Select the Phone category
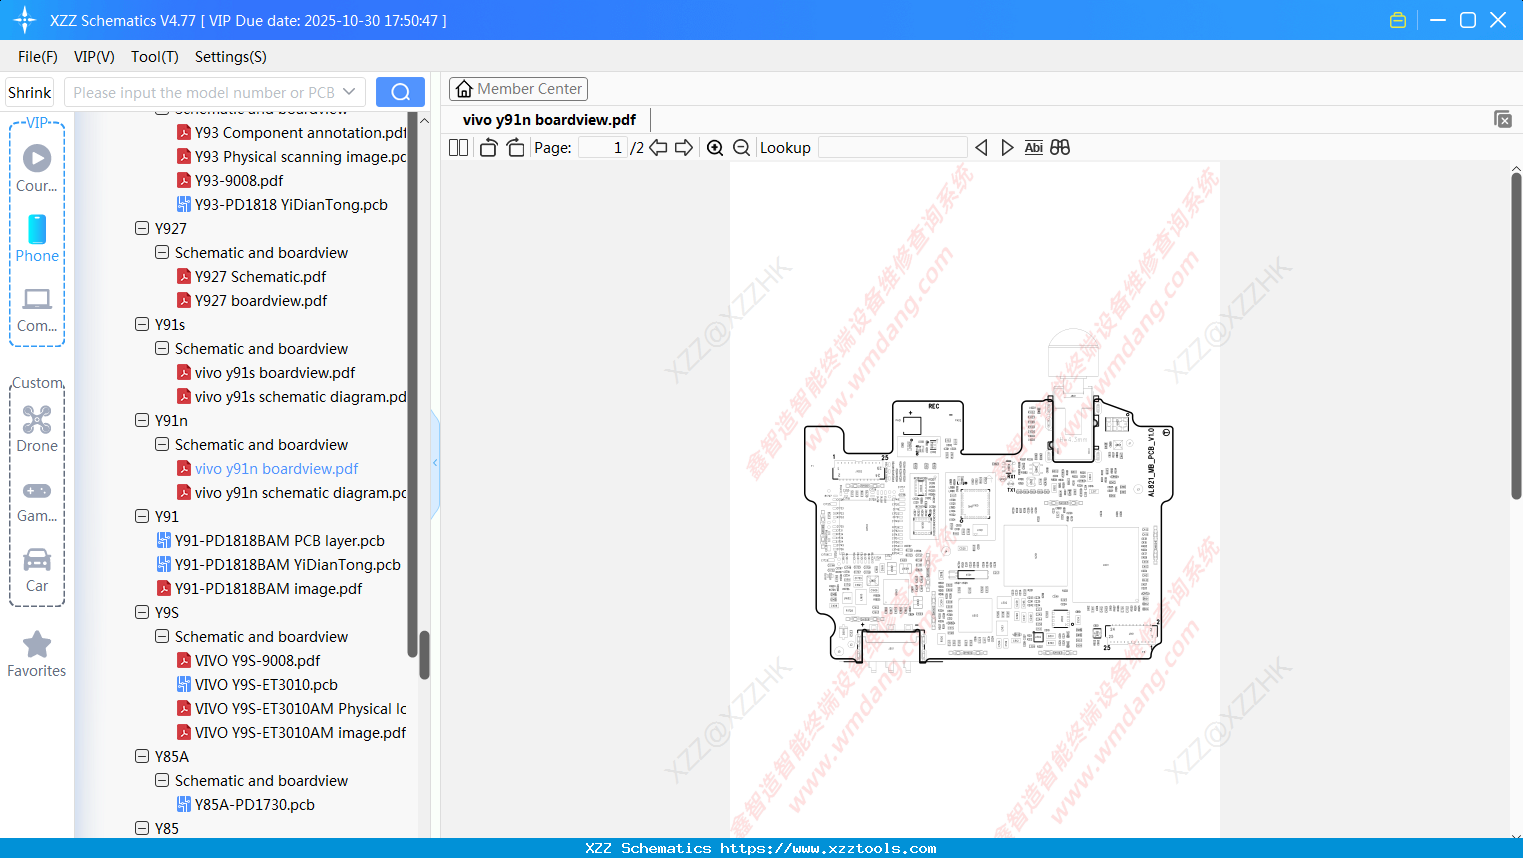 point(37,239)
